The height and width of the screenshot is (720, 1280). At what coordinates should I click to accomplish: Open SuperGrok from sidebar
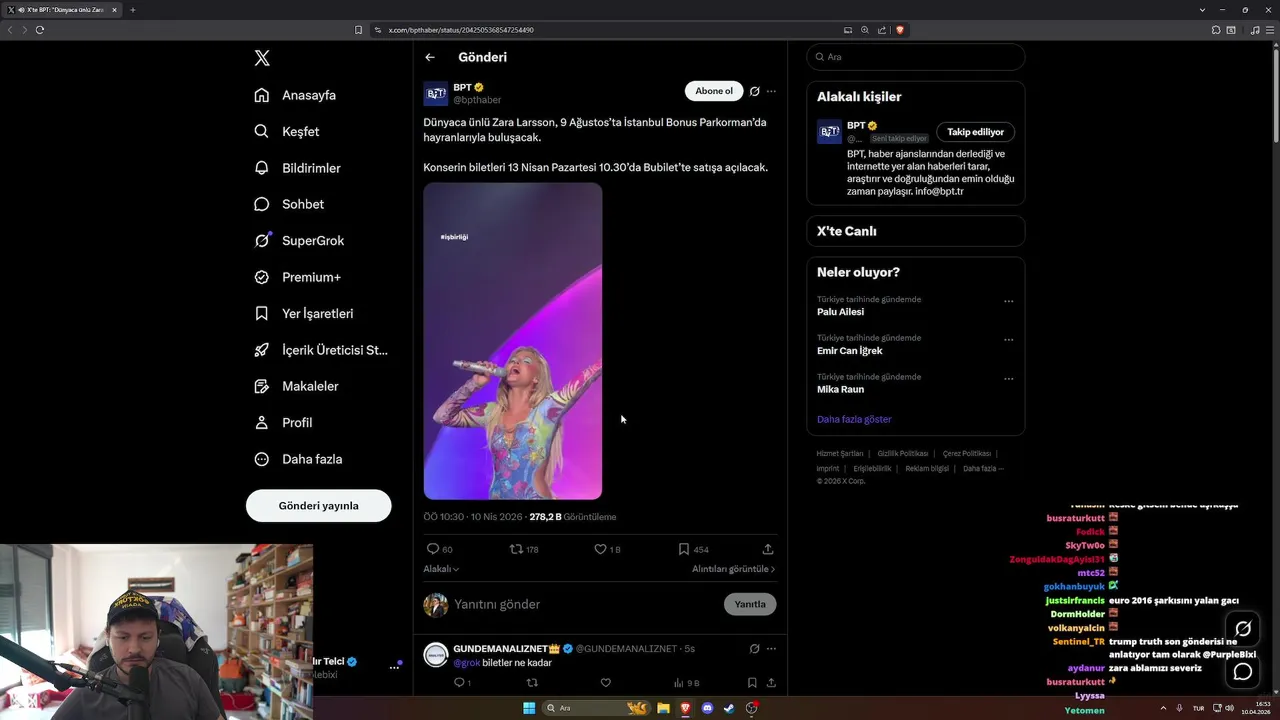point(299,241)
